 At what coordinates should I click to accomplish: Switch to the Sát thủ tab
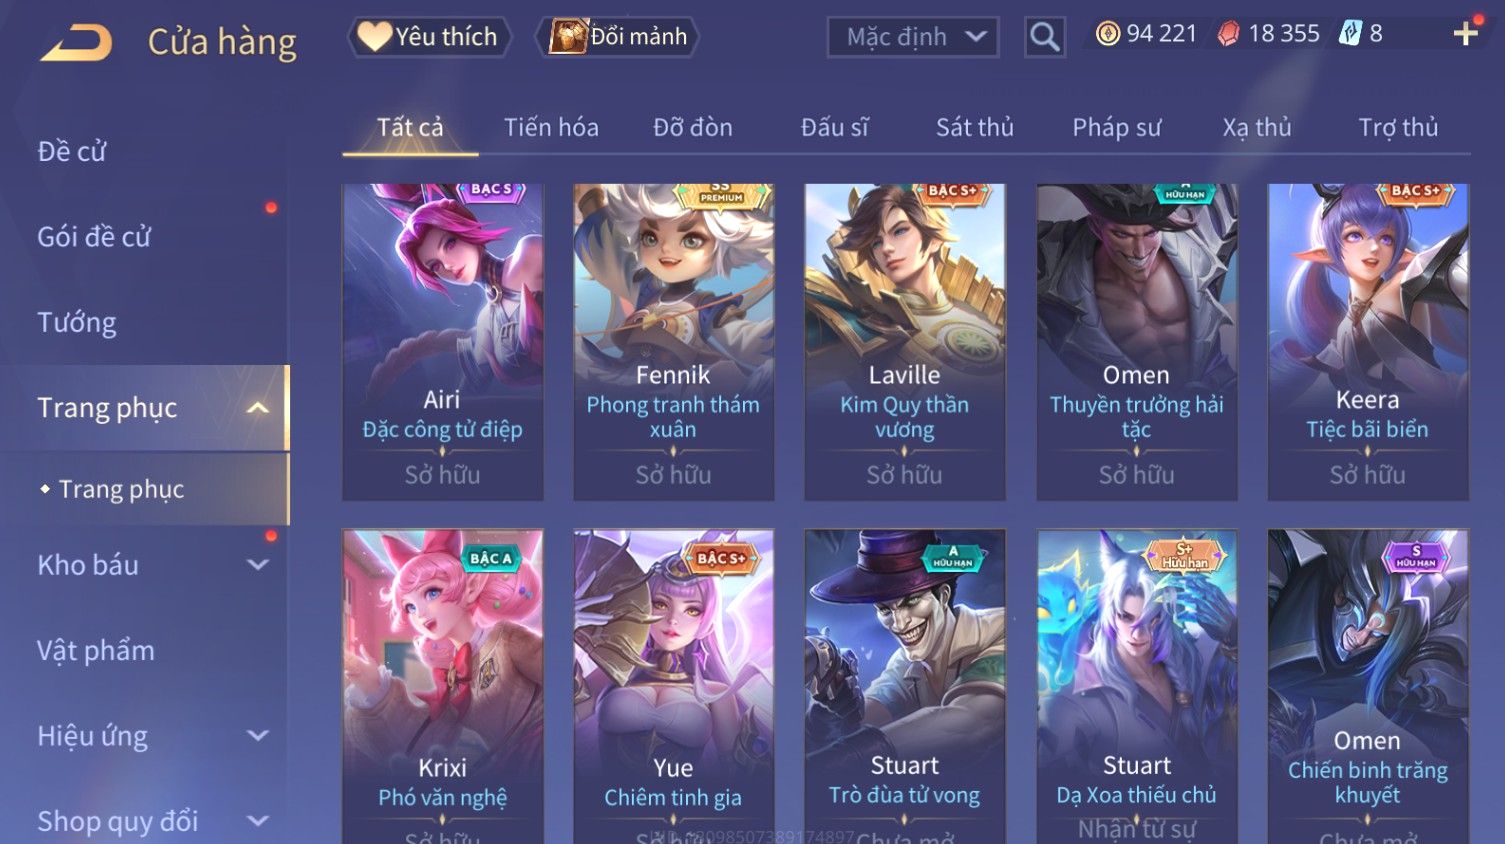point(975,127)
